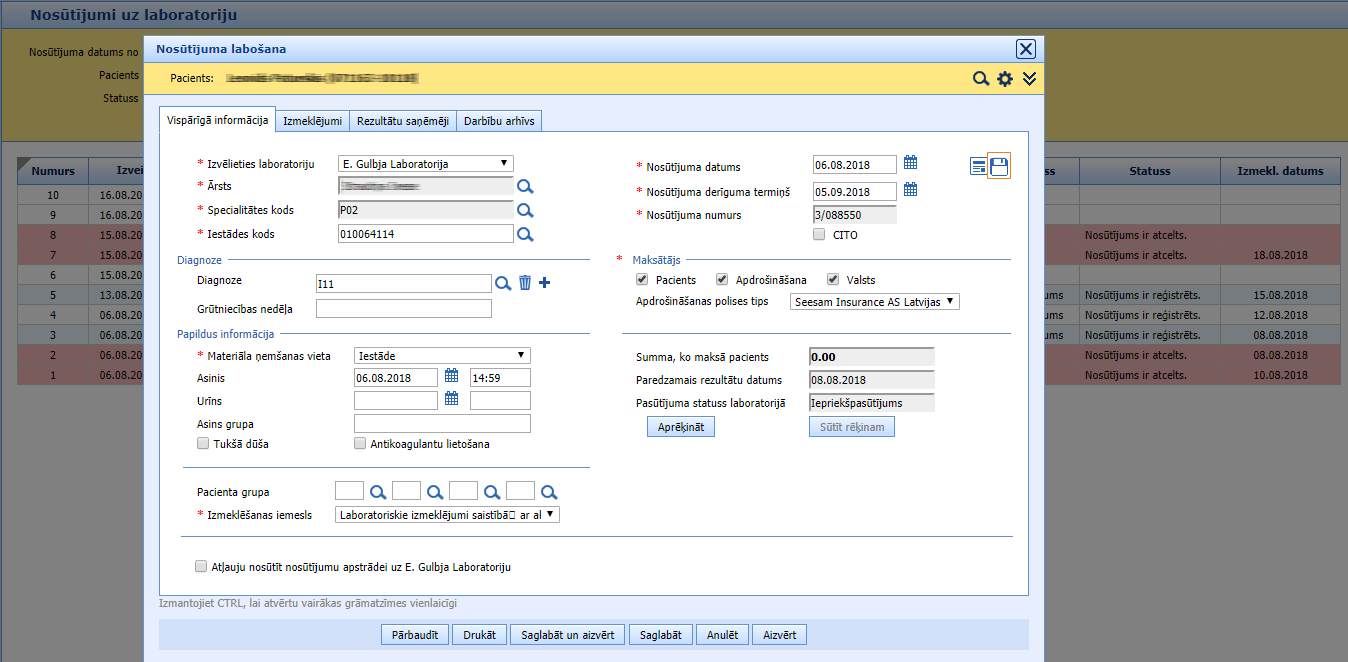Click the search icon beside Iestādes kods

(525, 234)
